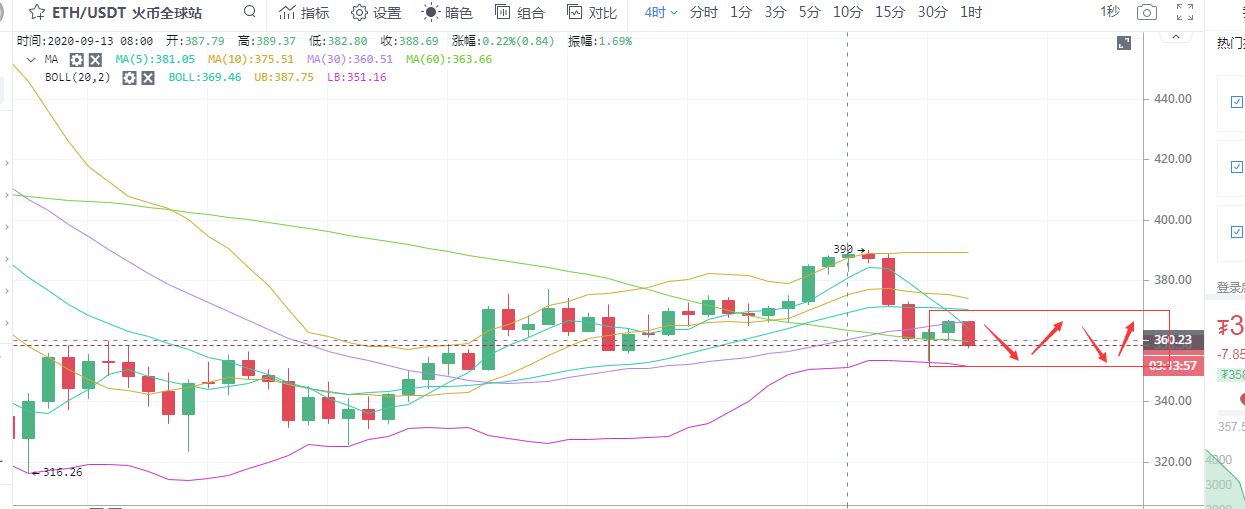Open the 4时 timeframe dropdown
The width and height of the screenshot is (1245, 509).
tap(661, 13)
